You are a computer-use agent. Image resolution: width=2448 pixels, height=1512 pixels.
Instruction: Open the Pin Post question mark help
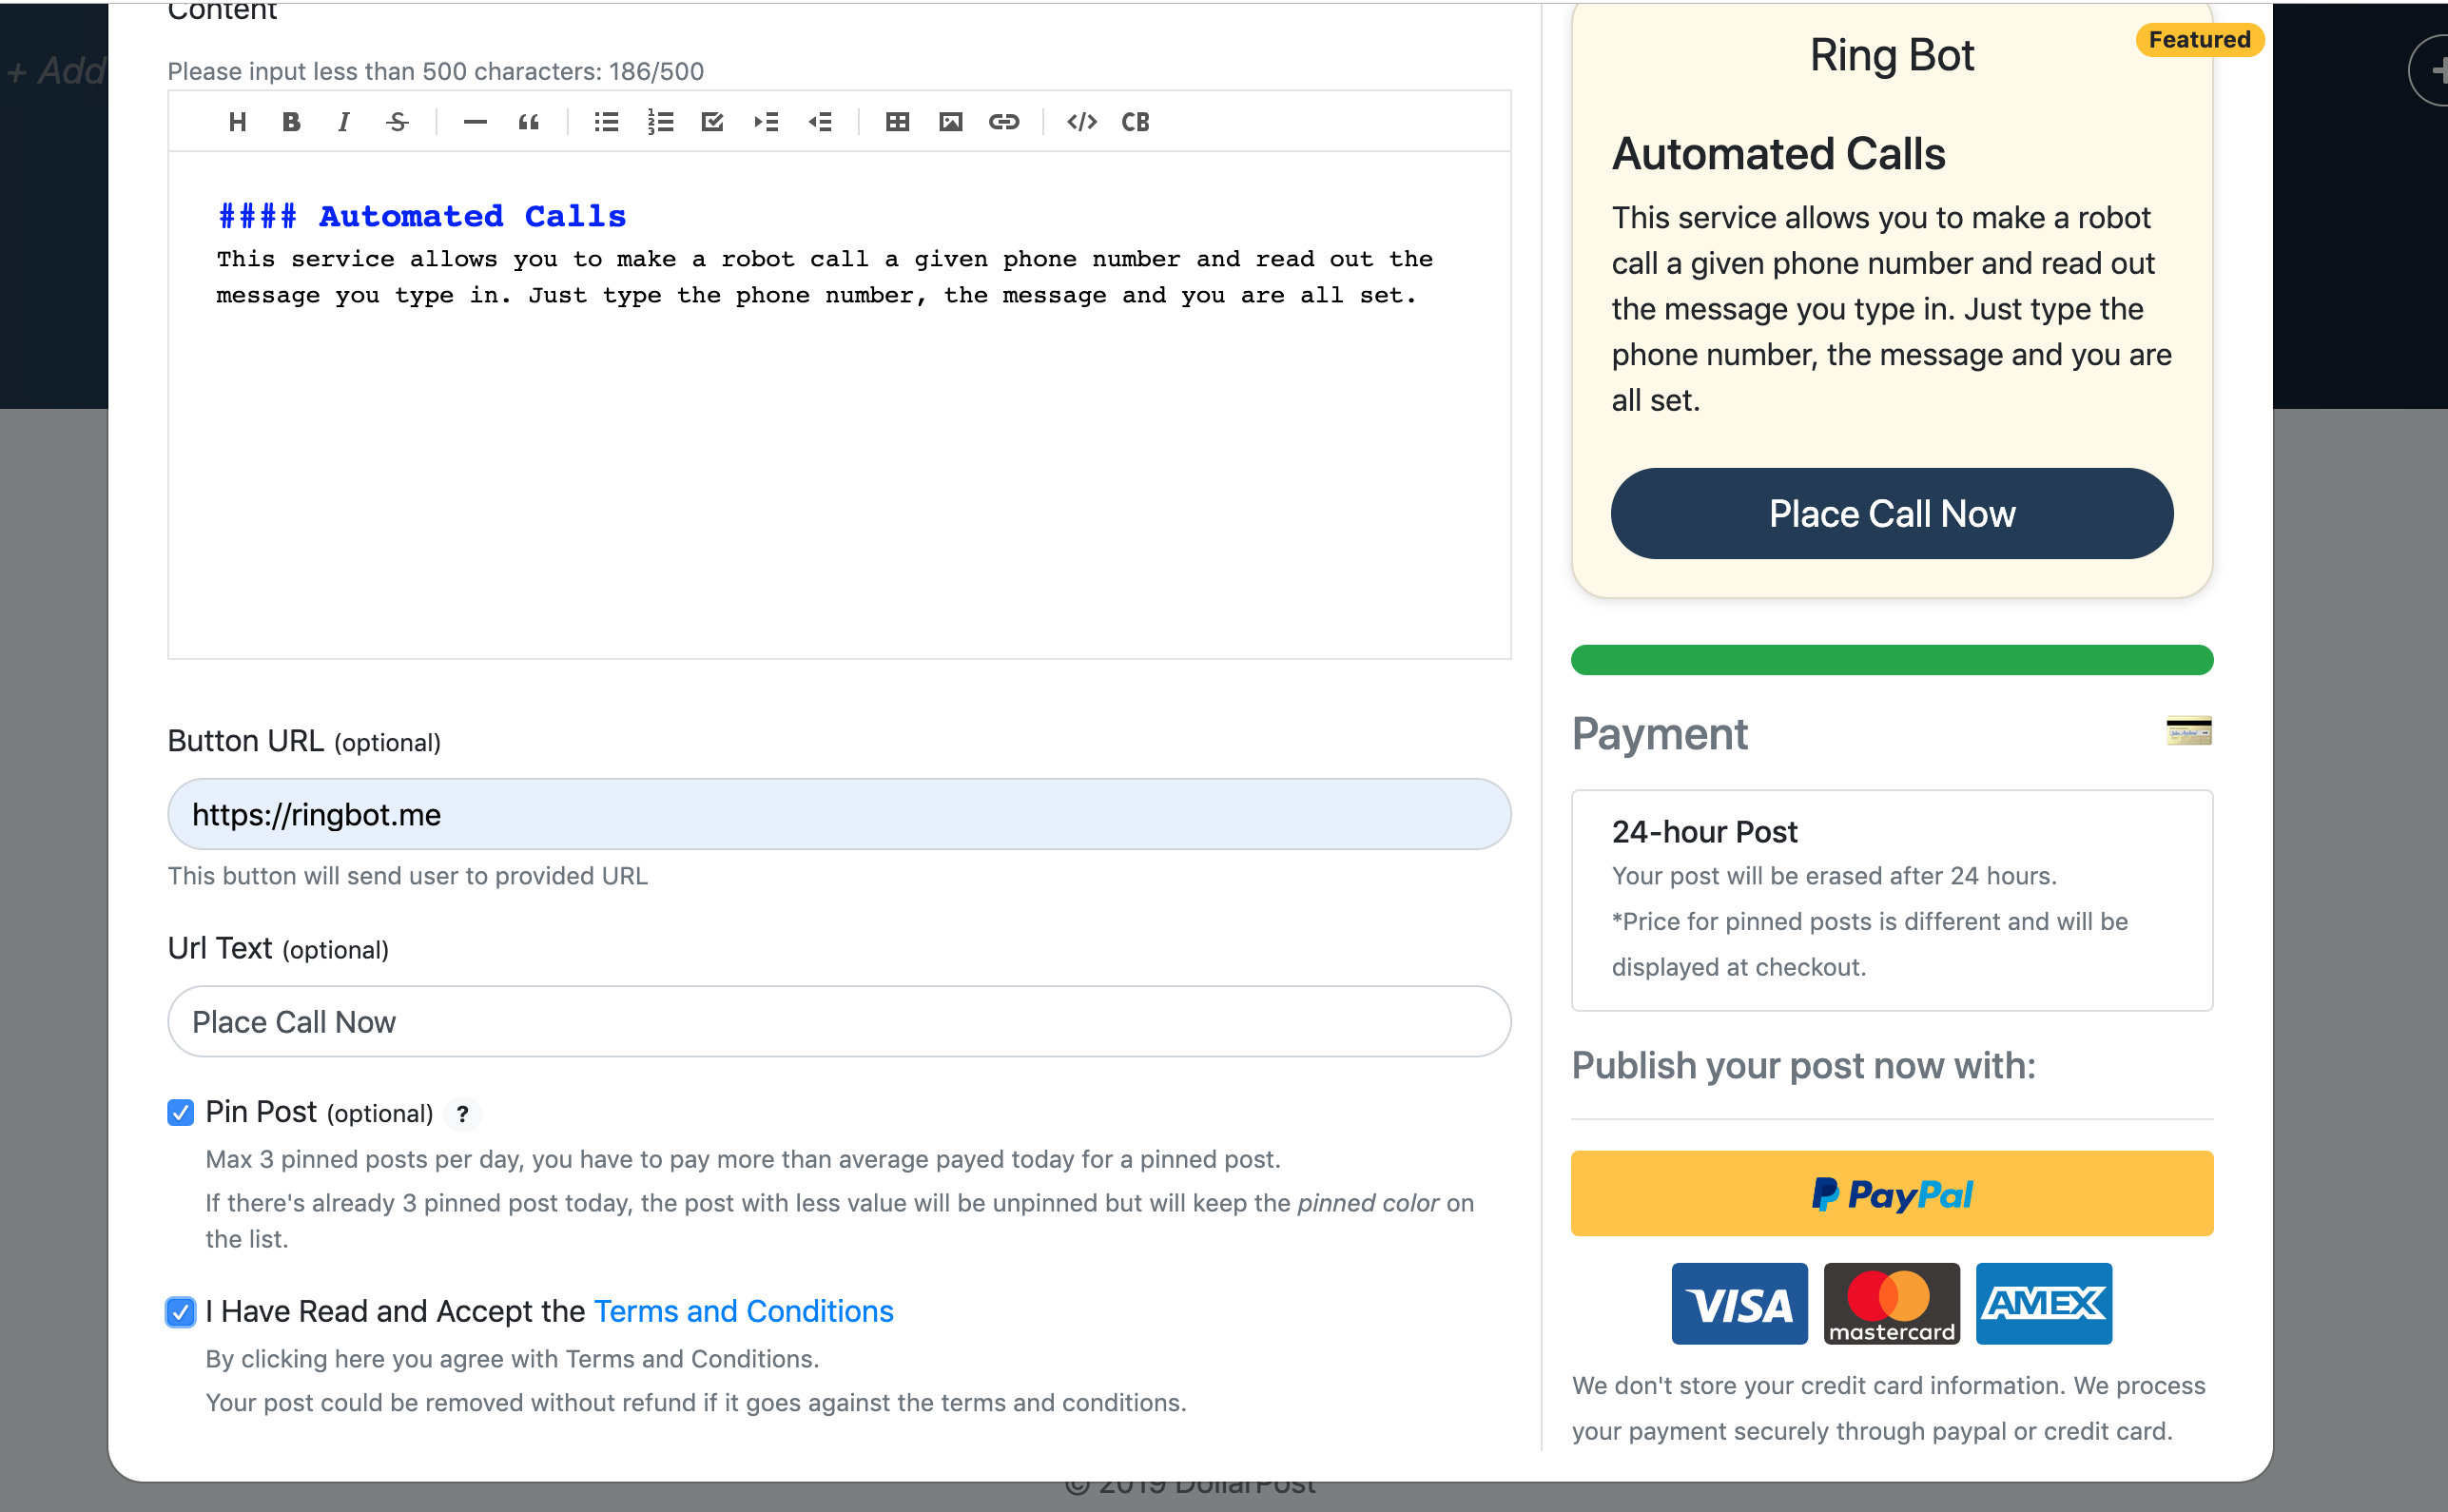[x=463, y=1114]
